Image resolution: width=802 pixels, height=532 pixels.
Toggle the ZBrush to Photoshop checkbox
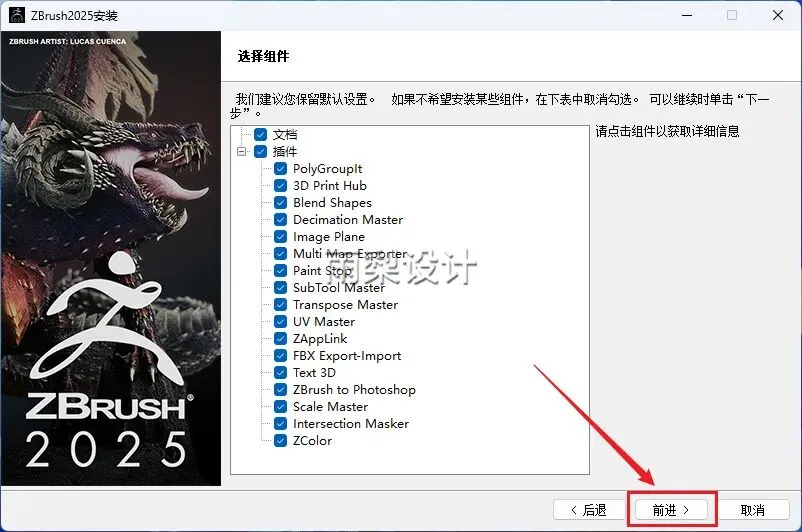click(x=280, y=389)
